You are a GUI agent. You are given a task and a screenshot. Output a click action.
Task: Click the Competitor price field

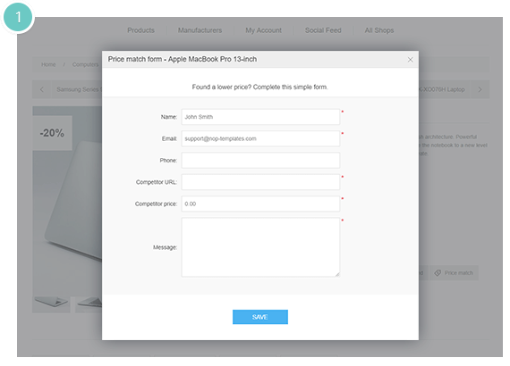(x=260, y=204)
